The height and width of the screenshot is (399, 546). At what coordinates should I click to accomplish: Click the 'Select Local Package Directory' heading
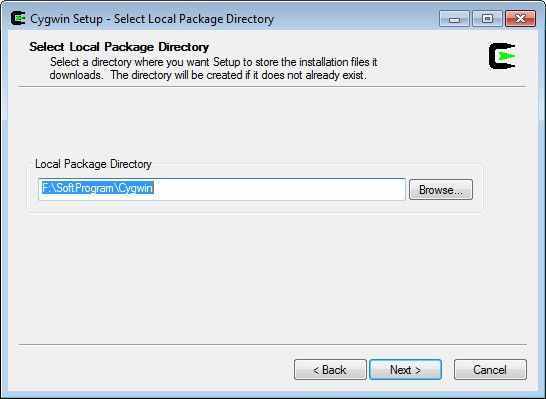[x=119, y=47]
